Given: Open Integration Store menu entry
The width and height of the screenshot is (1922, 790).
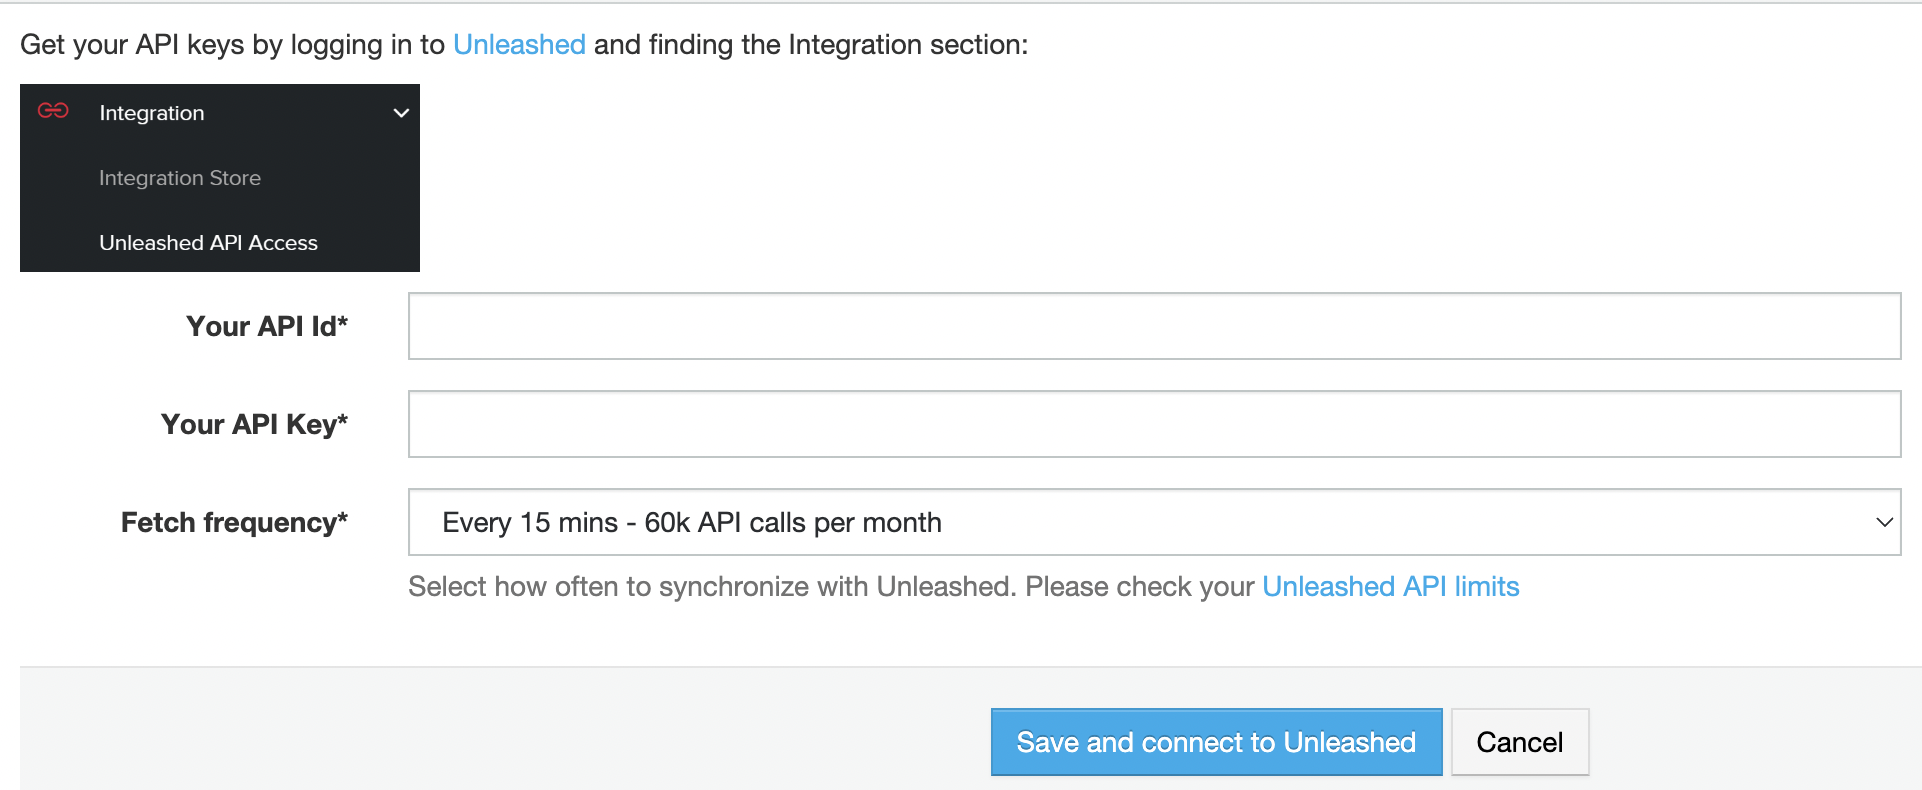Looking at the screenshot, I should [180, 178].
